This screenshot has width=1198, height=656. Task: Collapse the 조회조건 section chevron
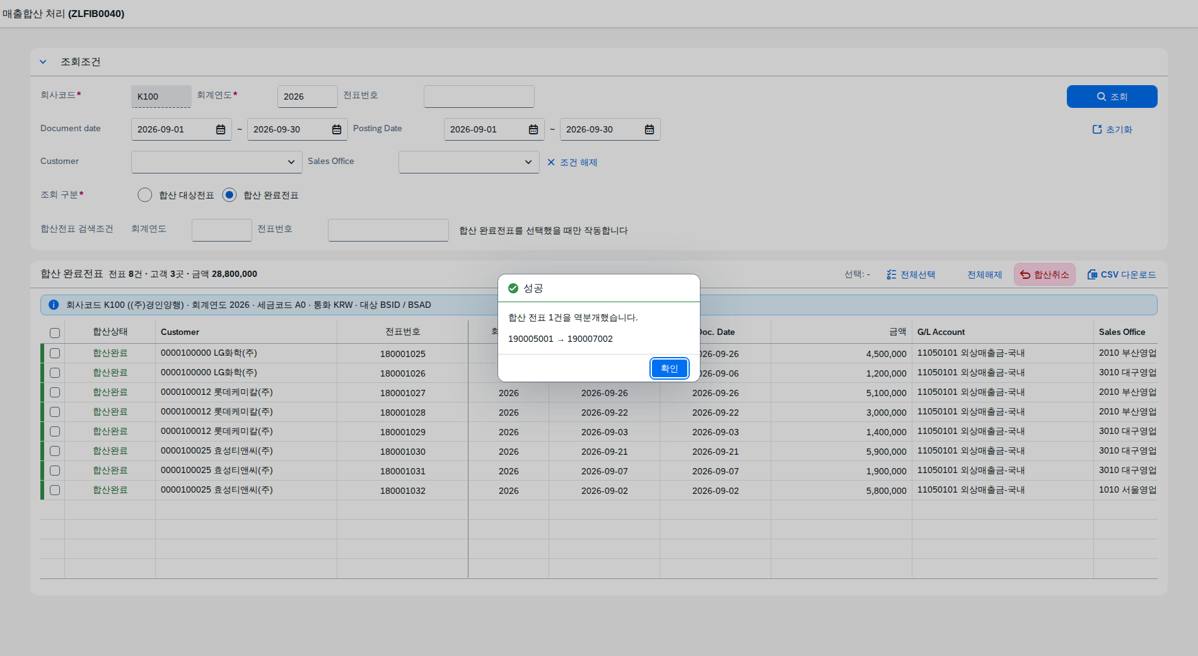(x=43, y=62)
